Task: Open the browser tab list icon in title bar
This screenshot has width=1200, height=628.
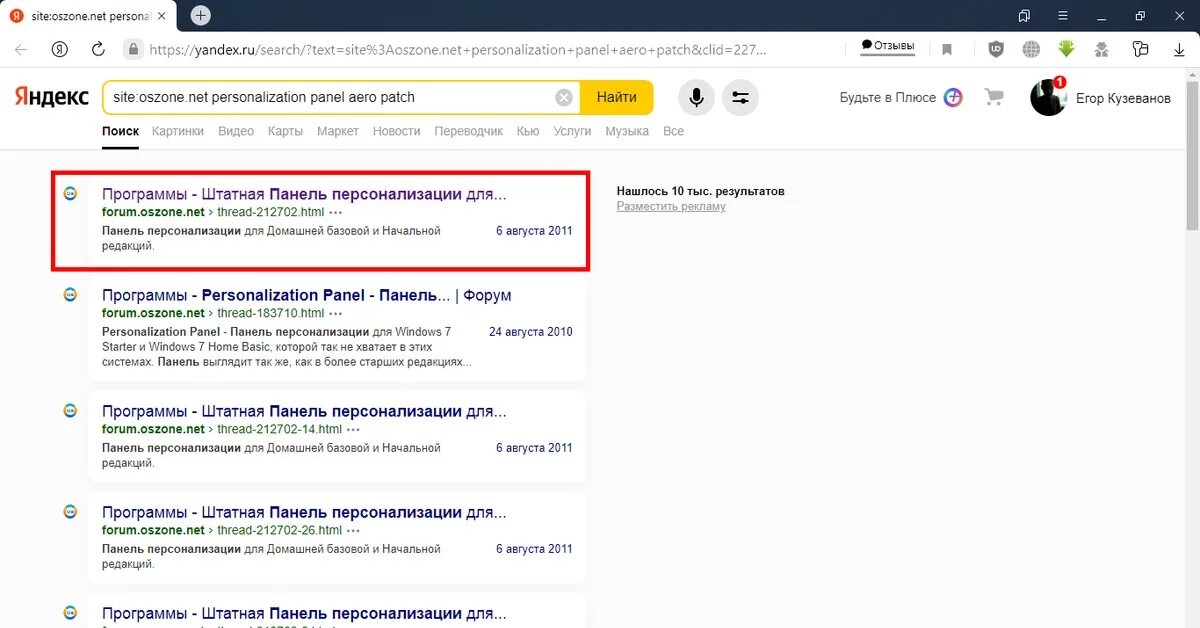Action: (x=1024, y=16)
